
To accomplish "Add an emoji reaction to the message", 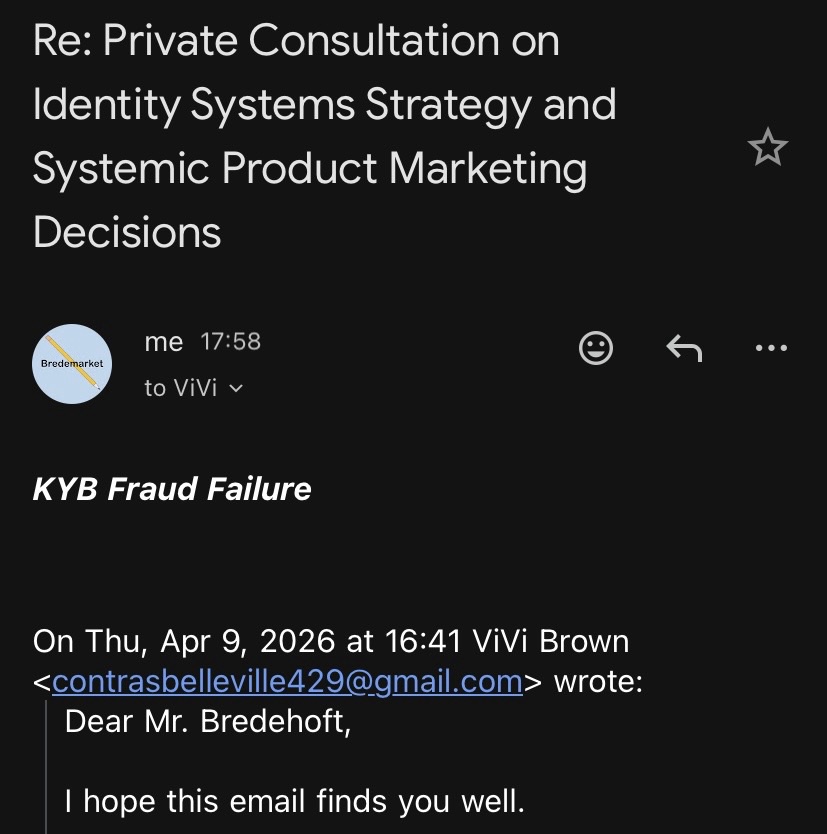I will pos(596,347).
